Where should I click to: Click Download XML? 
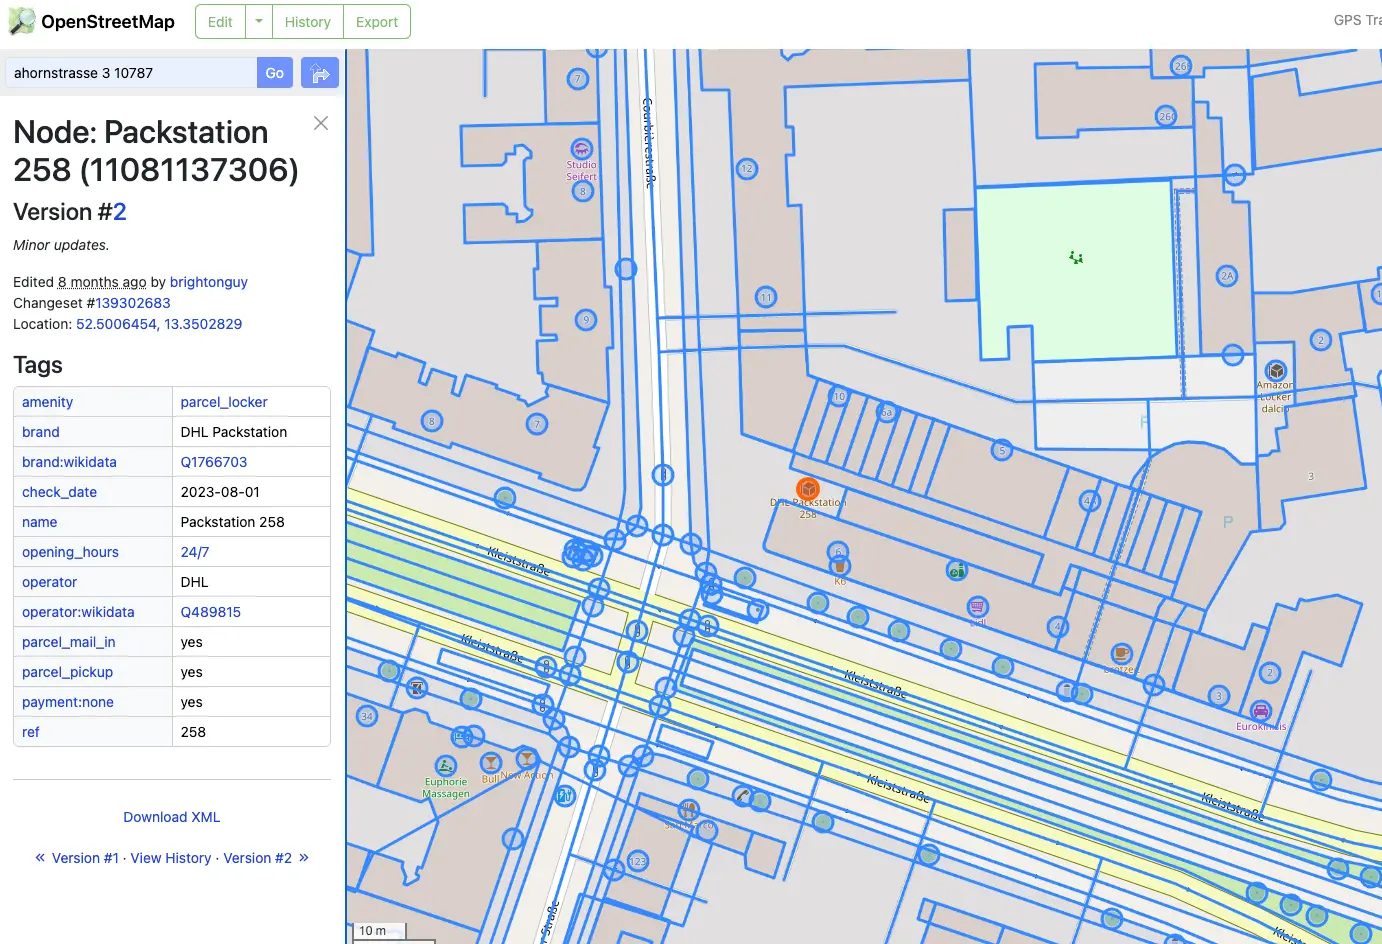pos(172,817)
